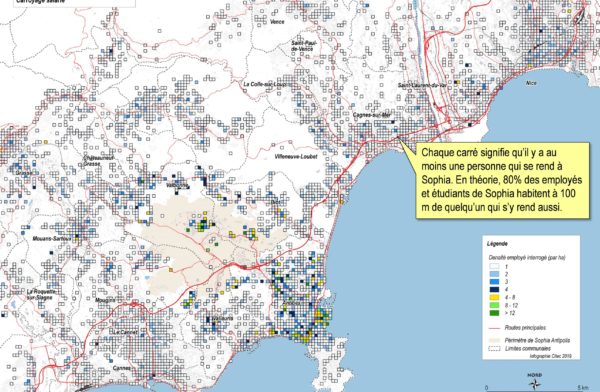
Task: Click the 'Densité employé interrogé (par ha)' label
Action: (527, 258)
